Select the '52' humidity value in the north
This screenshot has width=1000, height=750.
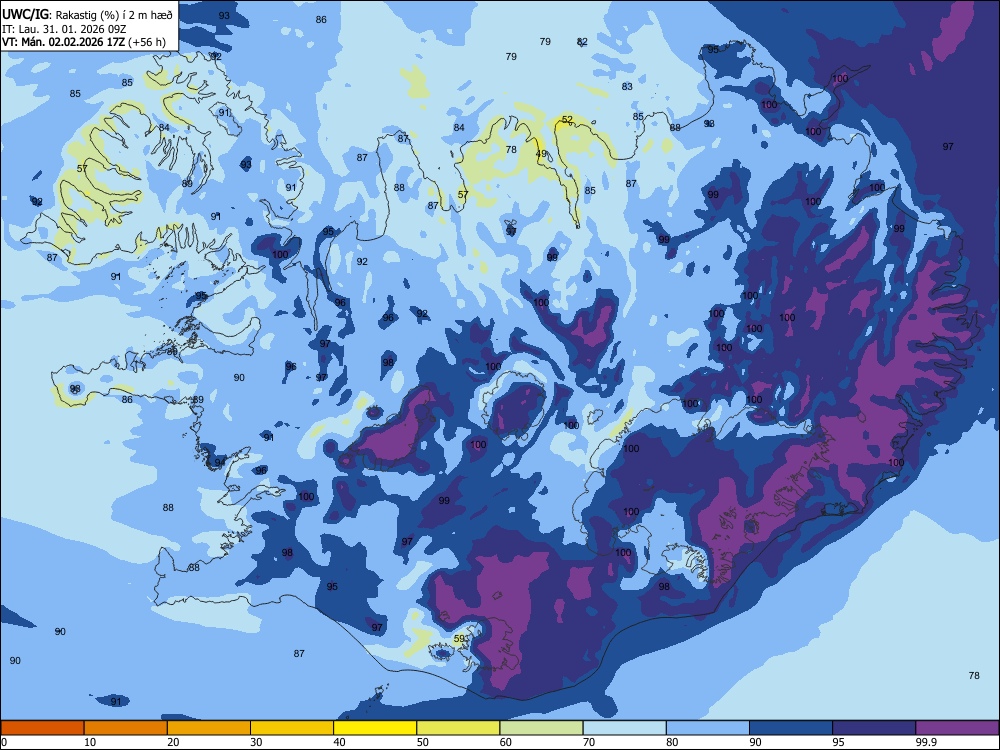(x=567, y=120)
